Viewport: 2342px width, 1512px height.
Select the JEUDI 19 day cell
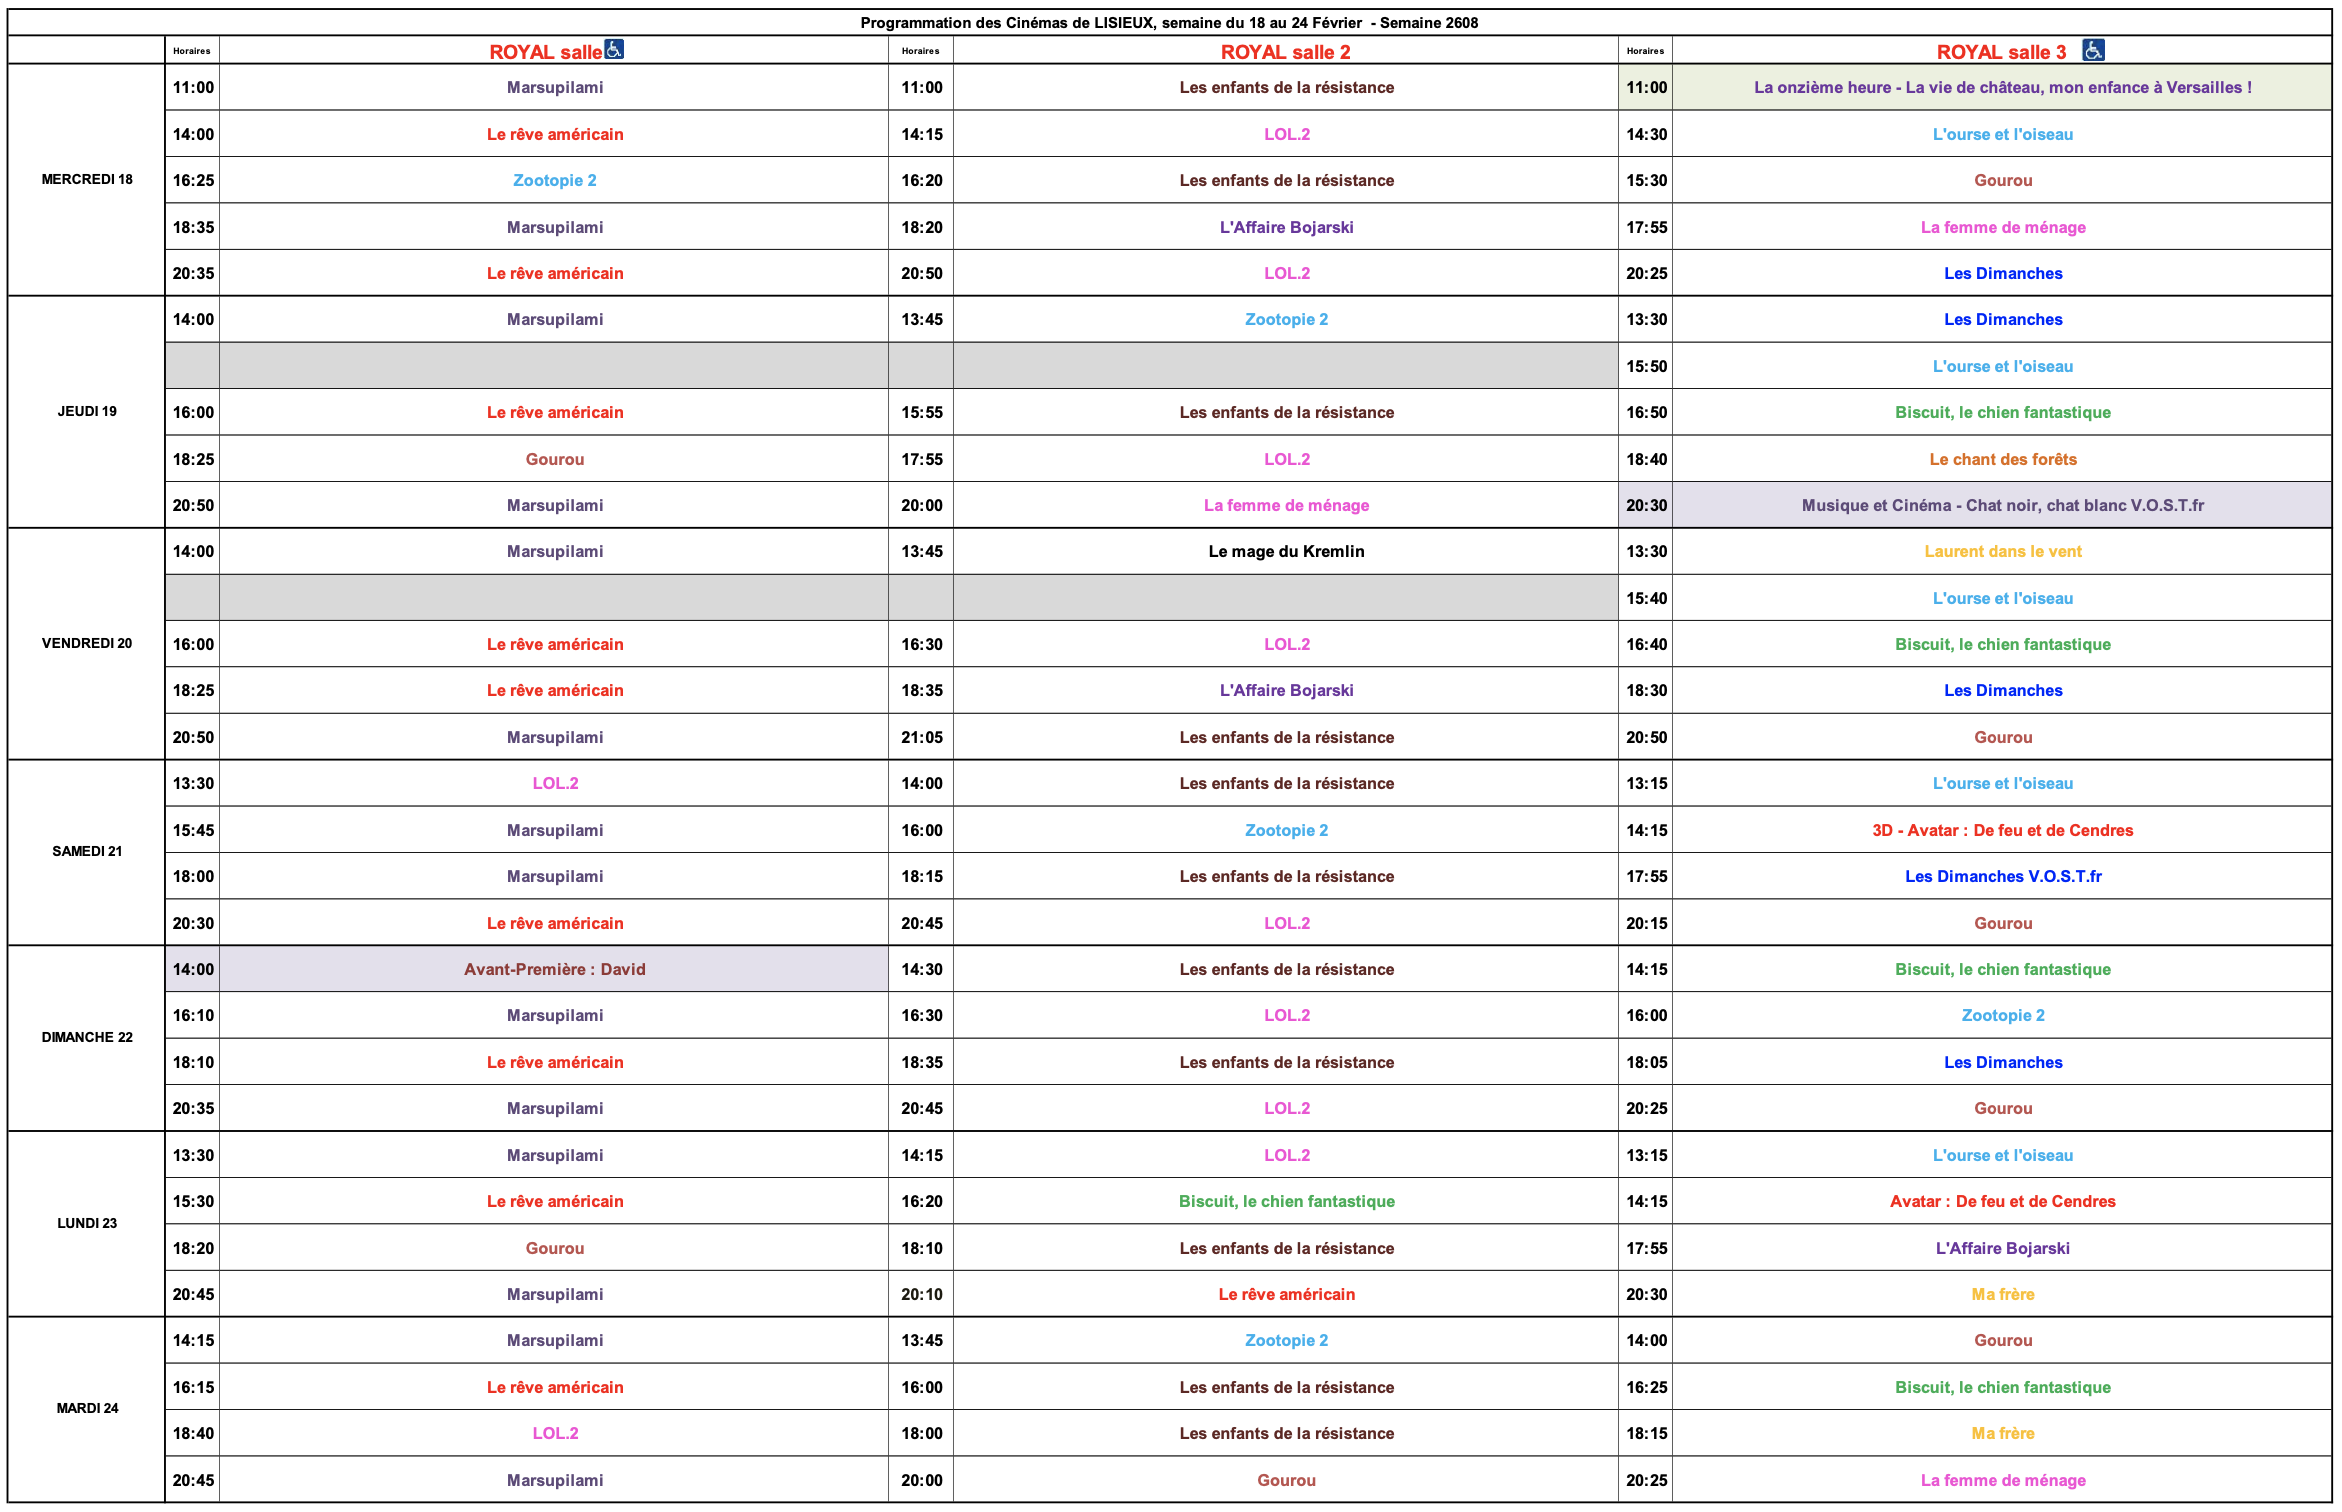pos(87,412)
